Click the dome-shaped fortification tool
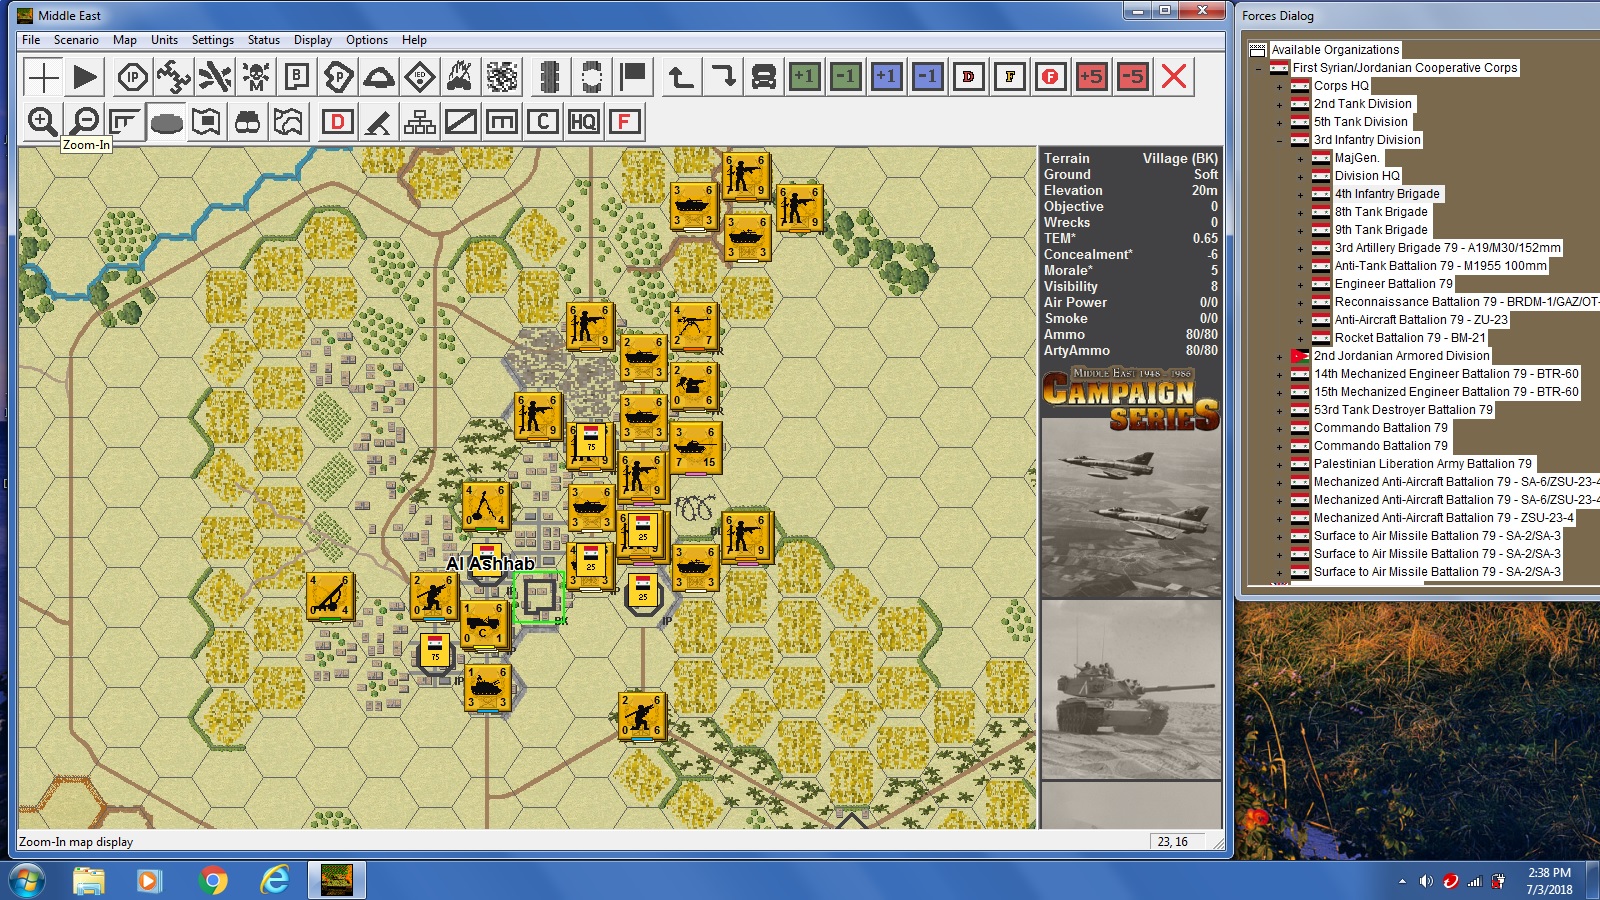1600x900 pixels. click(379, 76)
